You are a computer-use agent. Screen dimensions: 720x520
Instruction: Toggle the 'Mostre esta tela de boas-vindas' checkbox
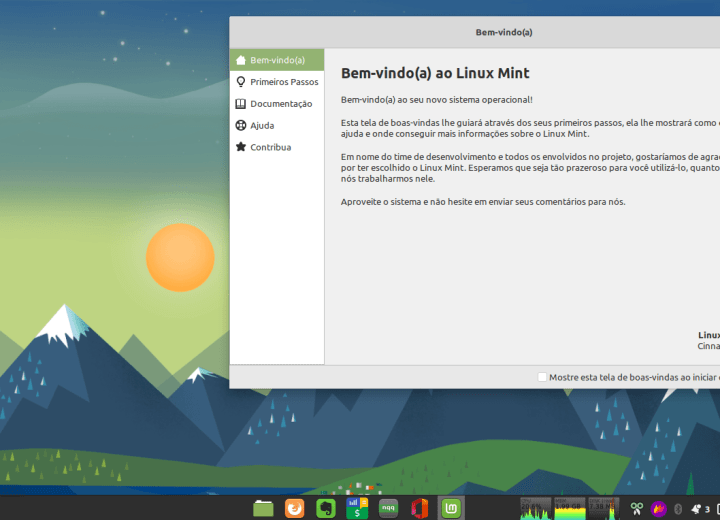pos(542,377)
